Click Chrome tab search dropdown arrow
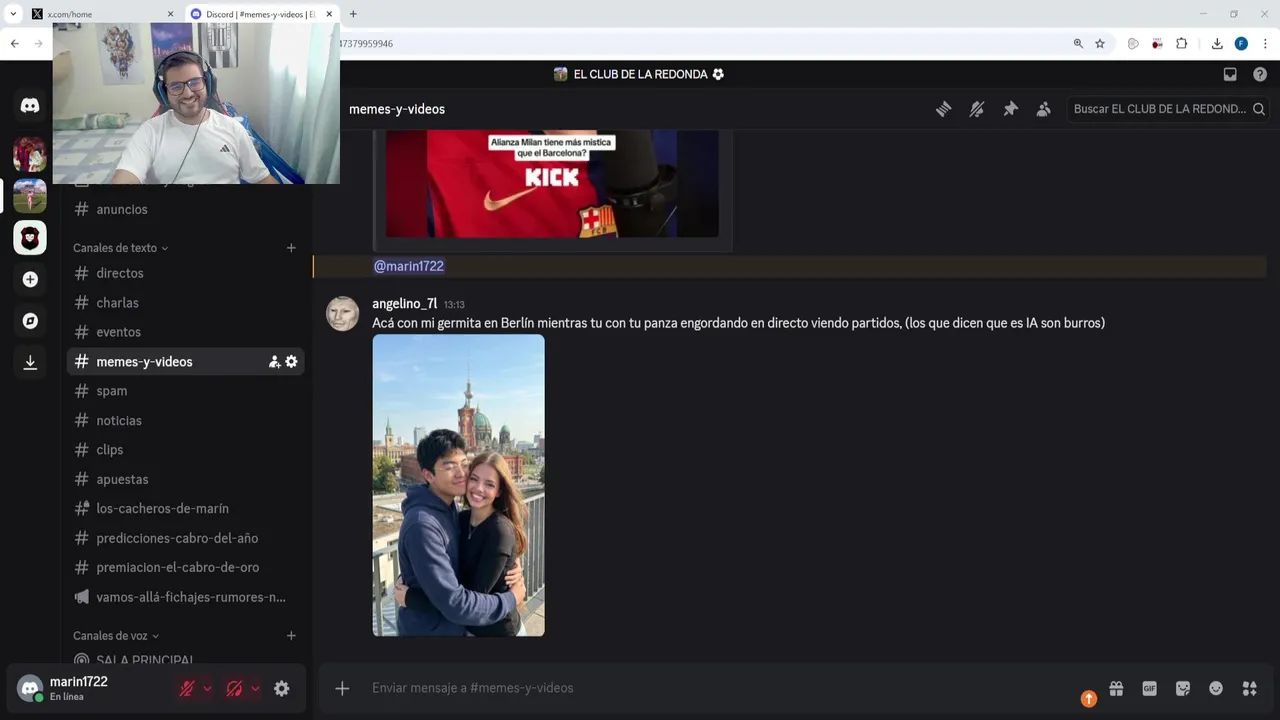This screenshot has height=720, width=1280. [x=13, y=14]
